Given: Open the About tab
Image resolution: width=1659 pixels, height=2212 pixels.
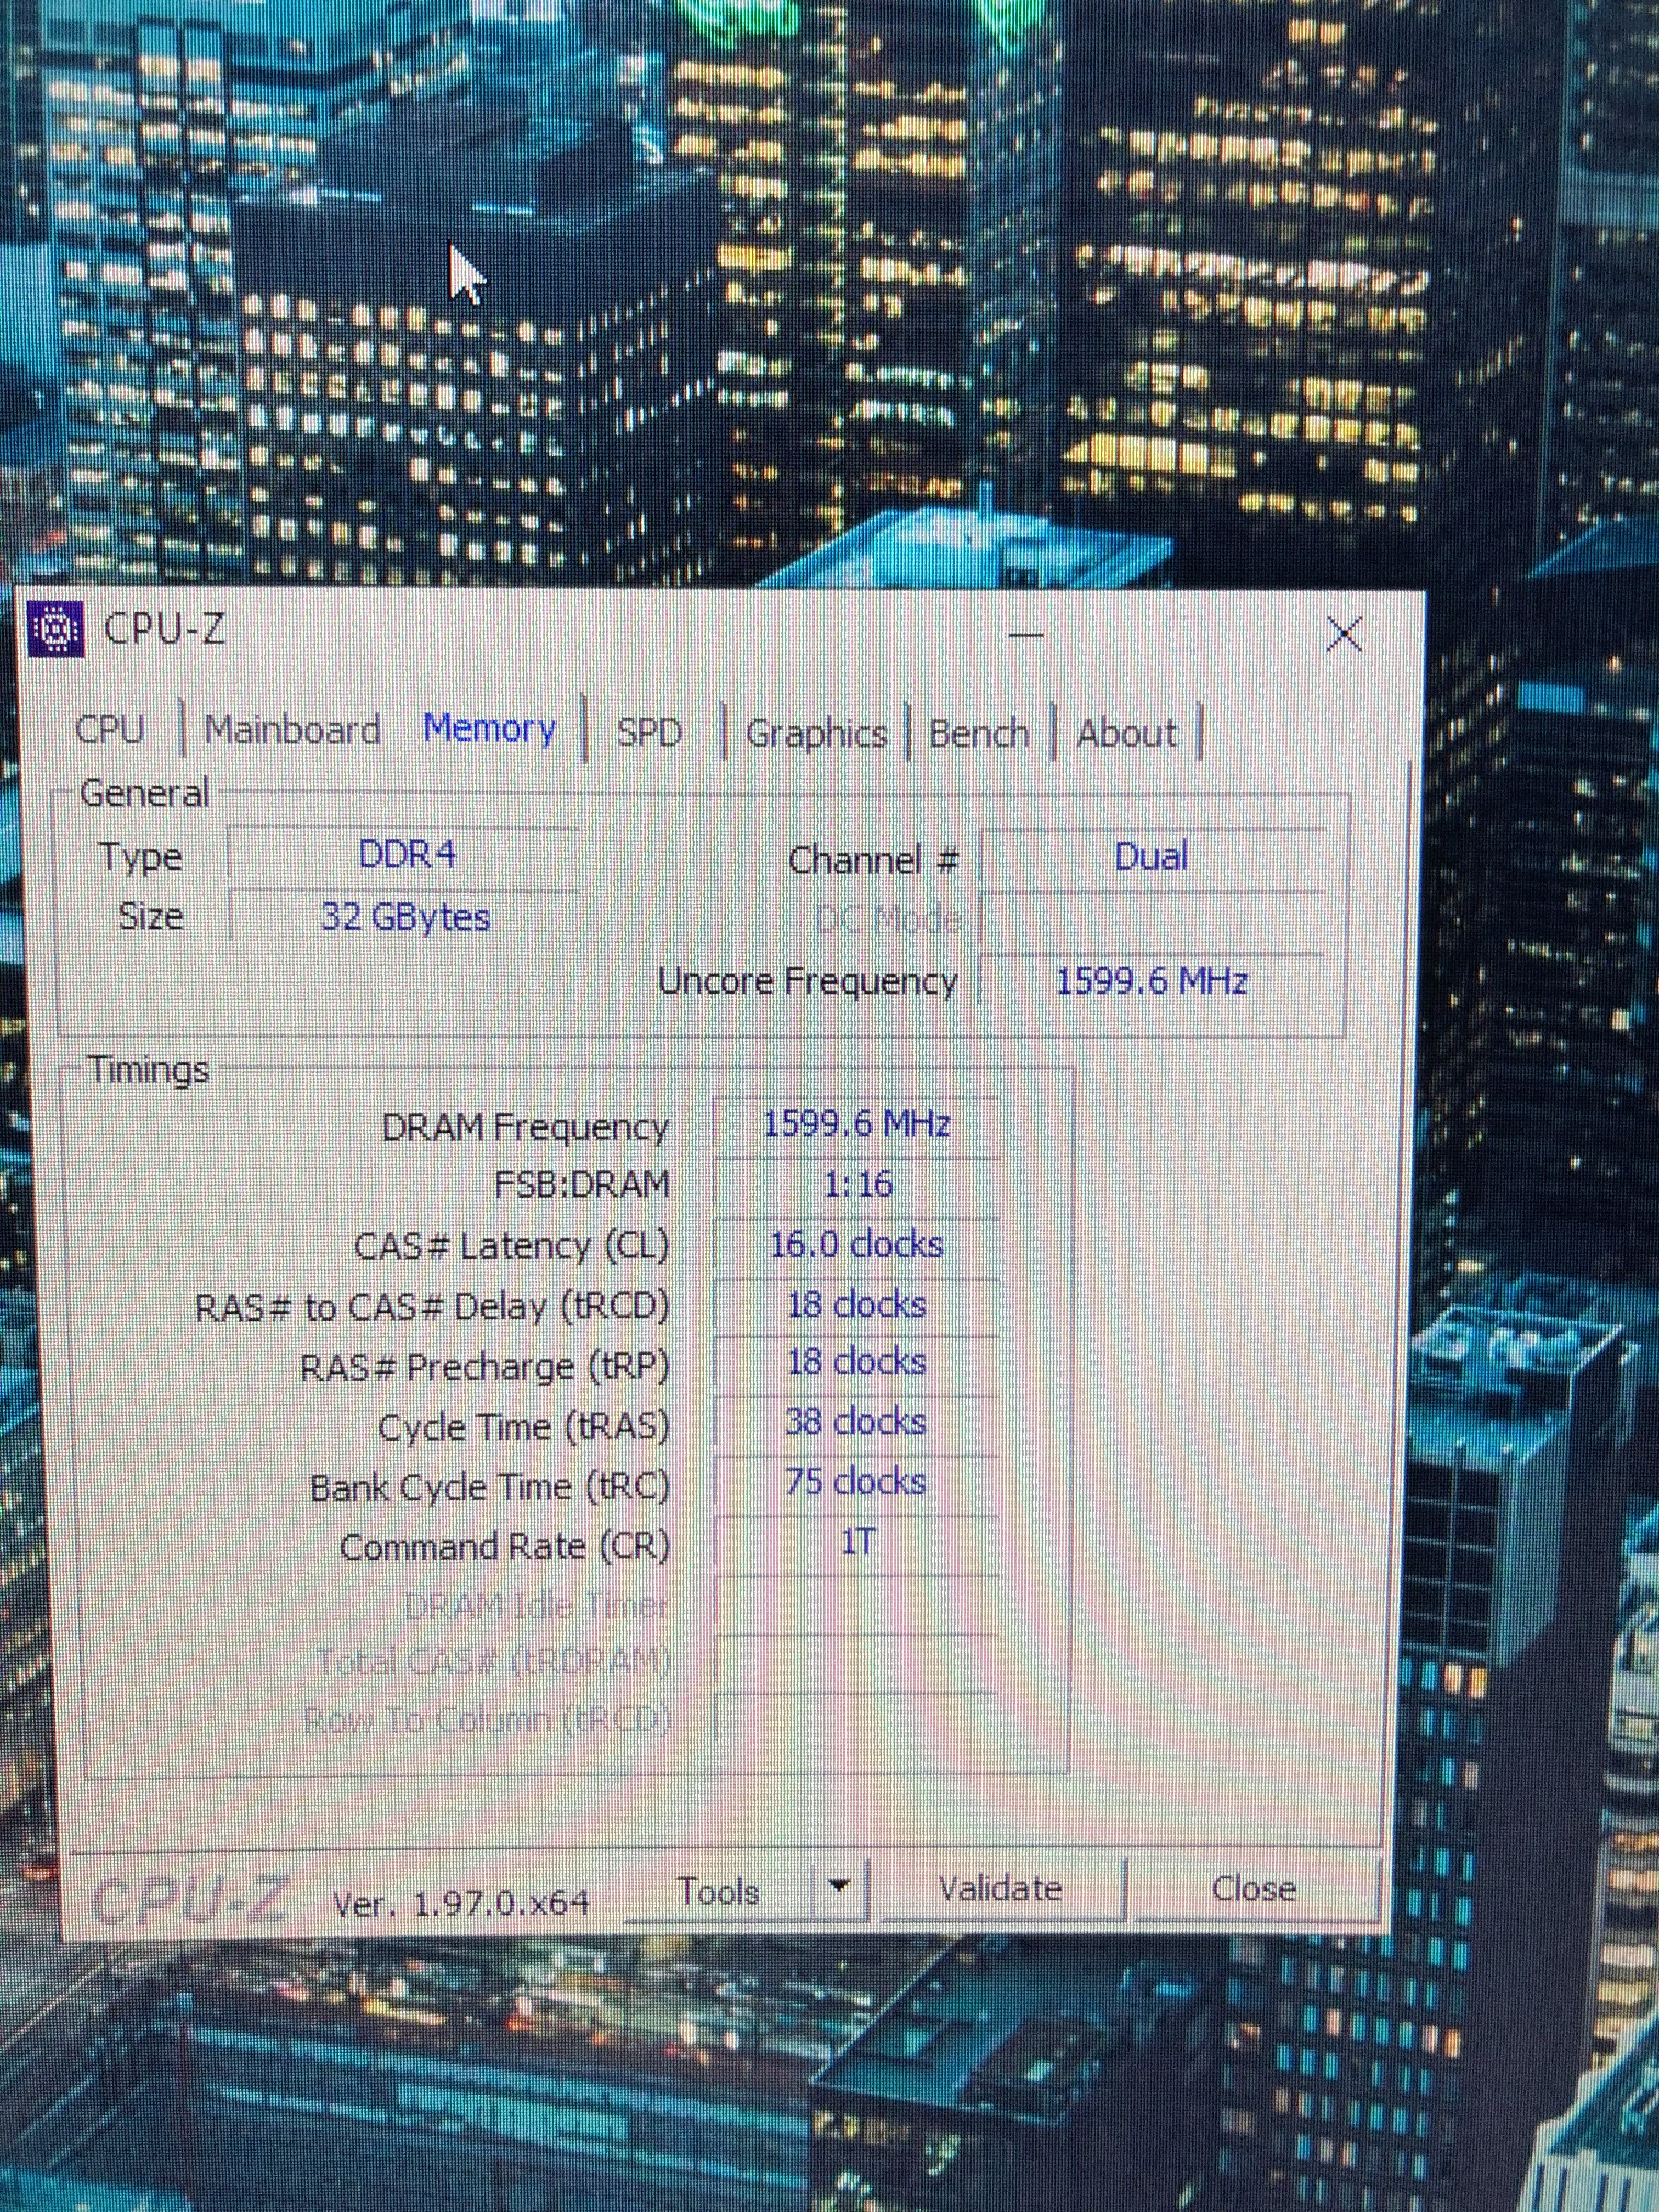Looking at the screenshot, I should (x=1126, y=734).
